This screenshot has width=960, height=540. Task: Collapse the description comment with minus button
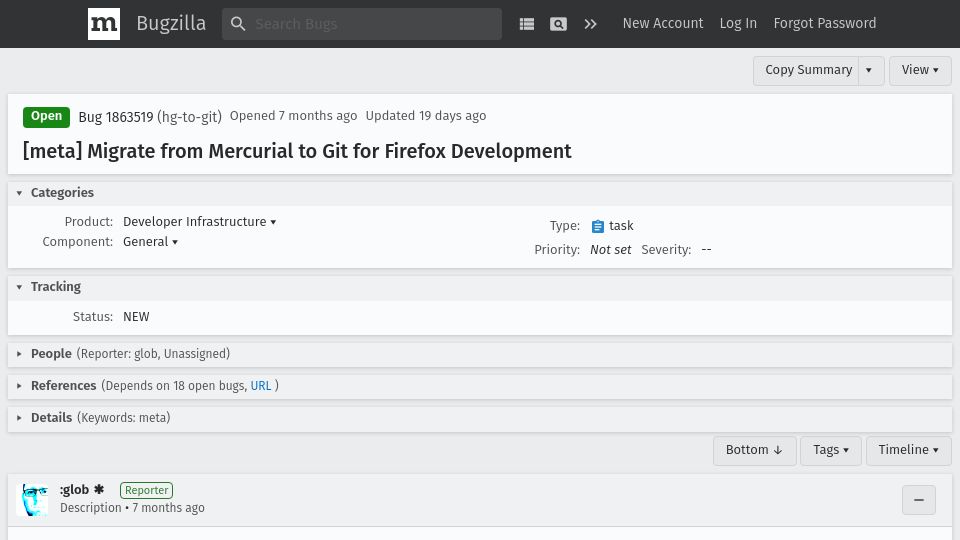pos(918,500)
